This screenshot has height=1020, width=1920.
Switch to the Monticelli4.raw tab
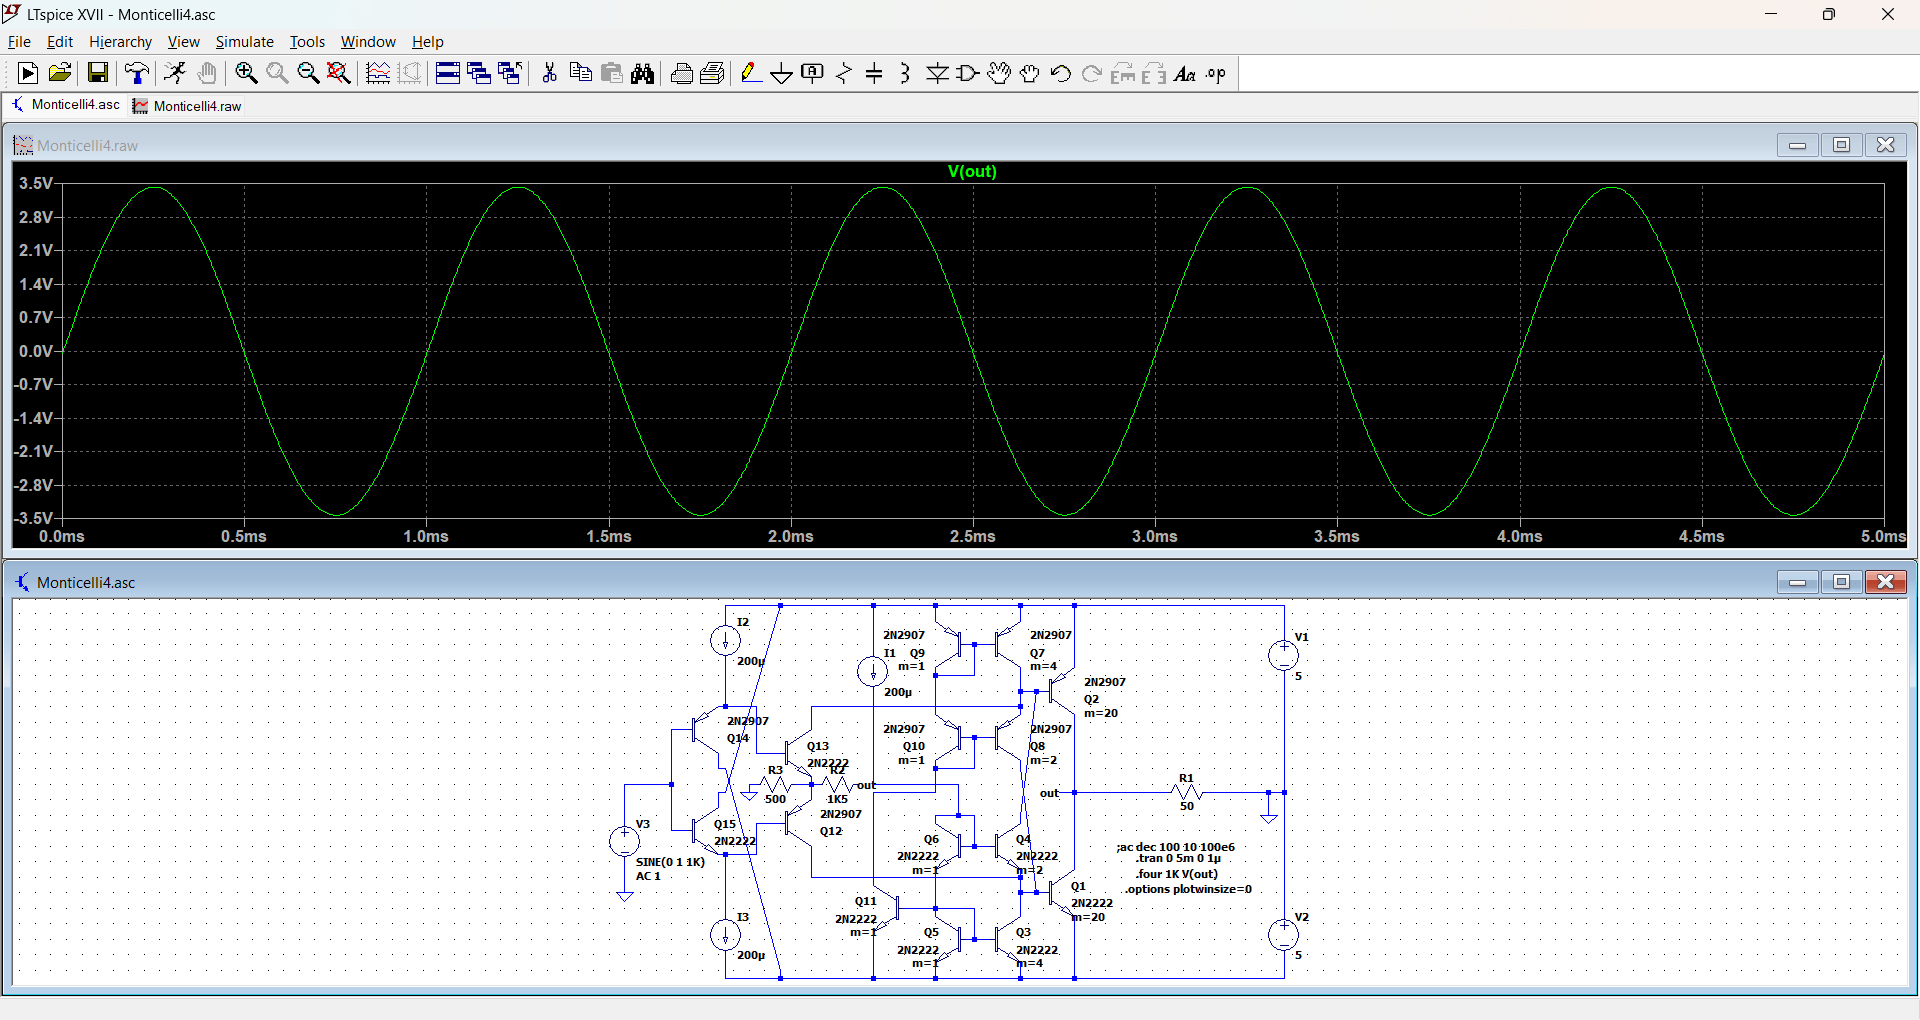click(x=188, y=106)
